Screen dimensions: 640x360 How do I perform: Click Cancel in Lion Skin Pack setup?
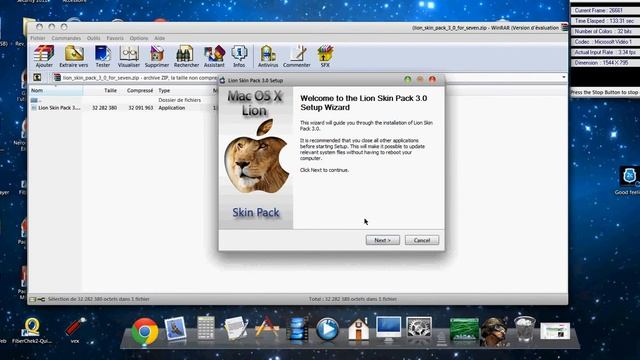(x=422, y=240)
